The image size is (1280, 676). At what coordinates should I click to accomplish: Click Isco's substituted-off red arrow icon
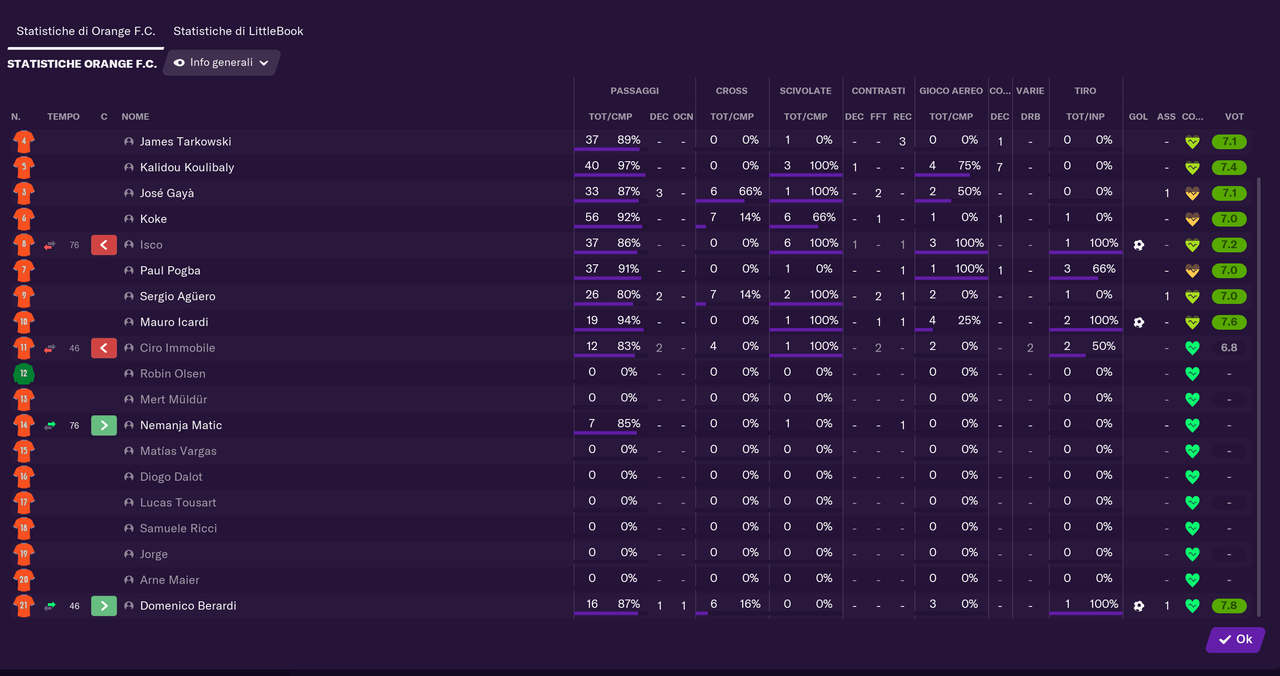[x=104, y=245]
